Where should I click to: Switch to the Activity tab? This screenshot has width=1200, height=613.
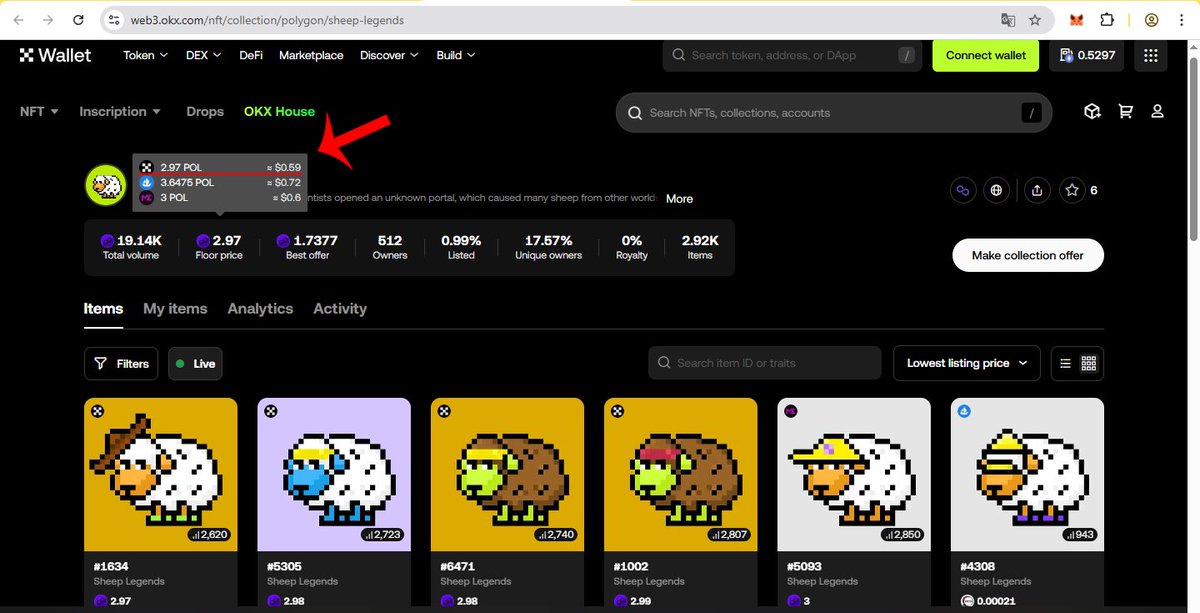[340, 308]
